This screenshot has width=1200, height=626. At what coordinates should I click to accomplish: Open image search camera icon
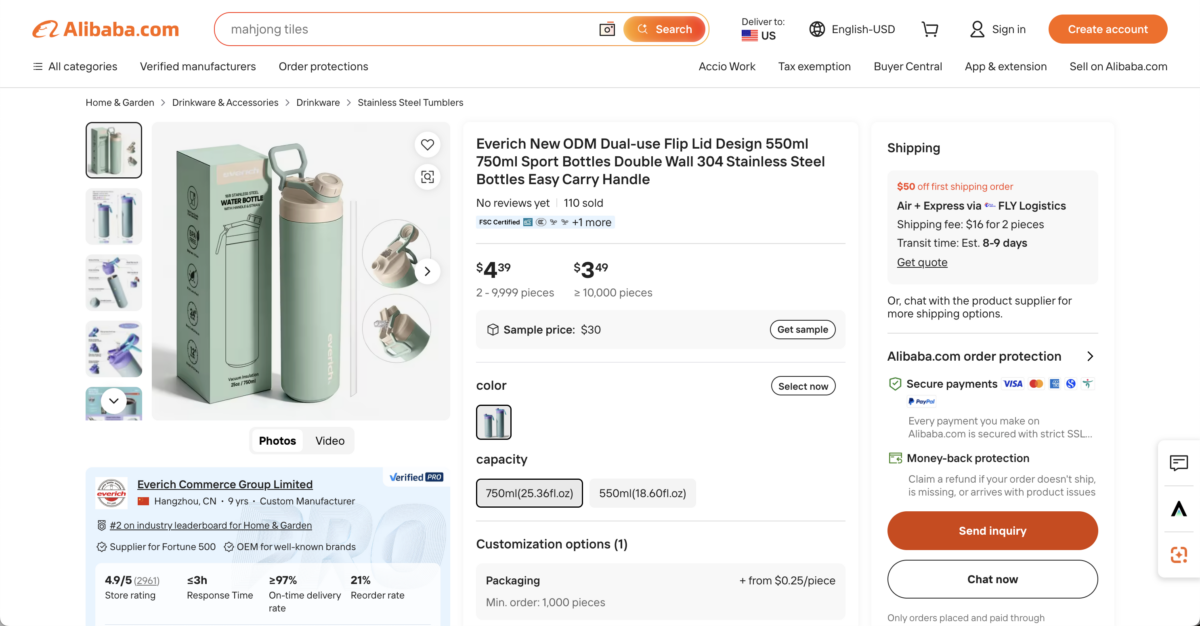click(x=607, y=30)
